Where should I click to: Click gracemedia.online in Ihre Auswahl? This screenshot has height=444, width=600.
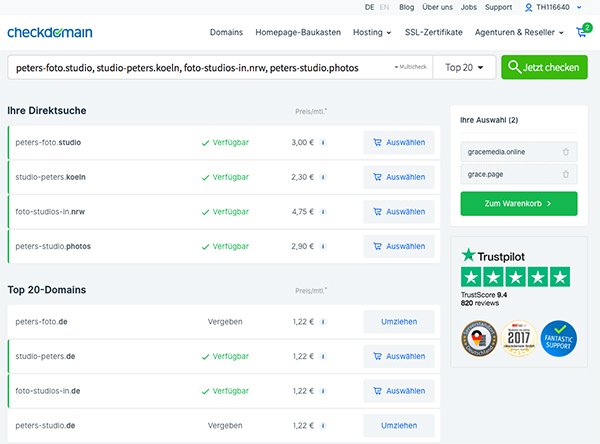click(496, 152)
